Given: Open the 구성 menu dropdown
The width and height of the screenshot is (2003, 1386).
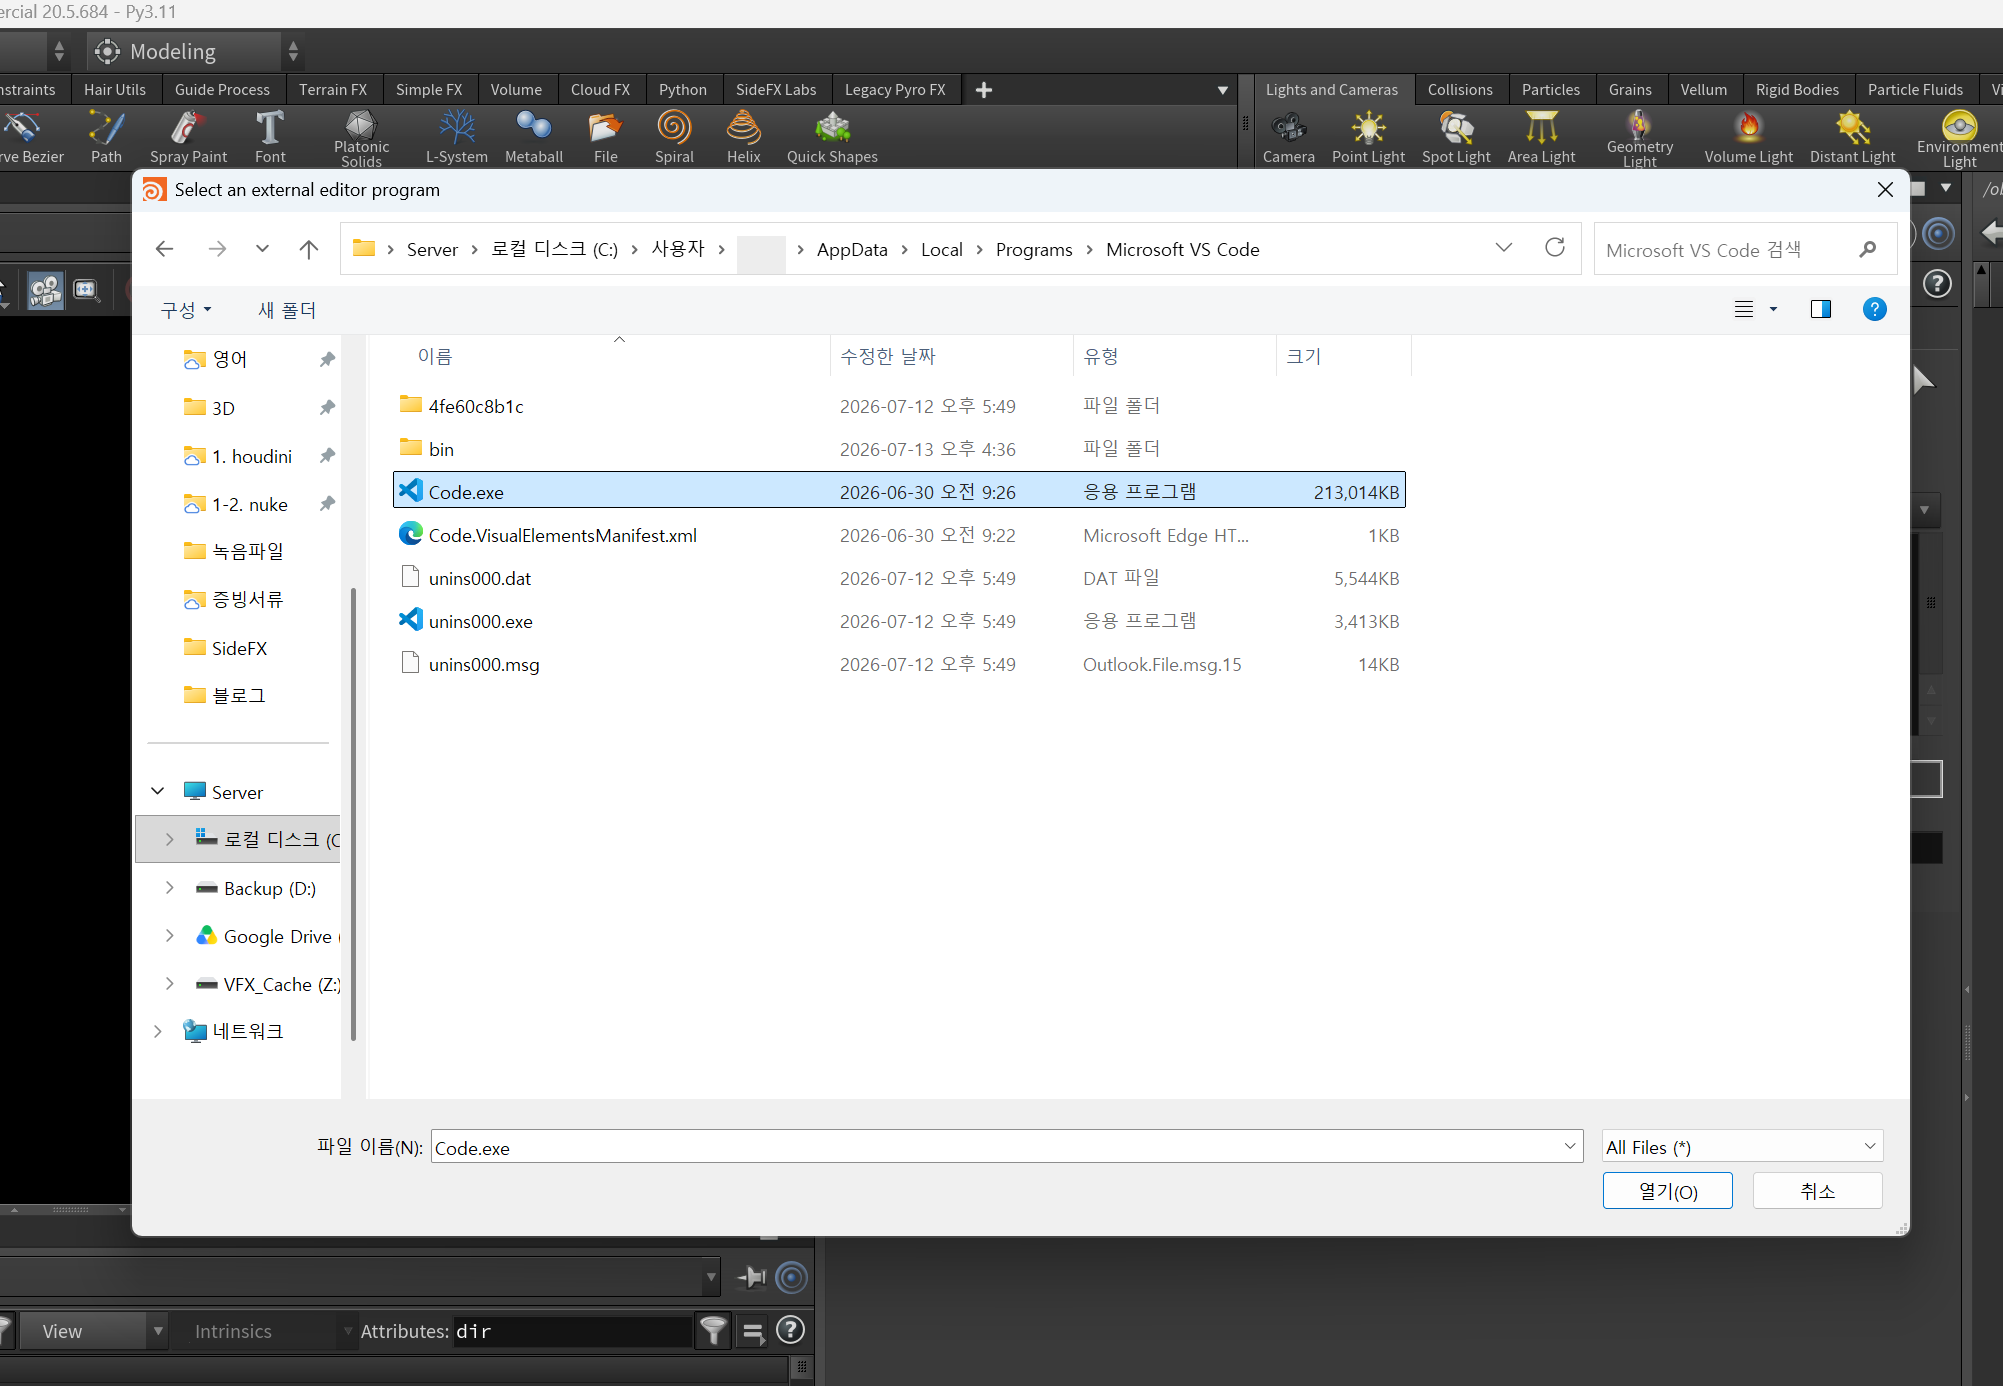Looking at the screenshot, I should click(x=186, y=310).
